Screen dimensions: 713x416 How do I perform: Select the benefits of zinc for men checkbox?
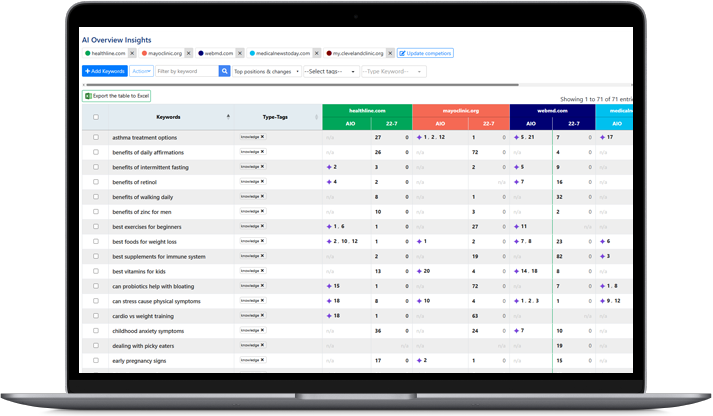pos(95,211)
